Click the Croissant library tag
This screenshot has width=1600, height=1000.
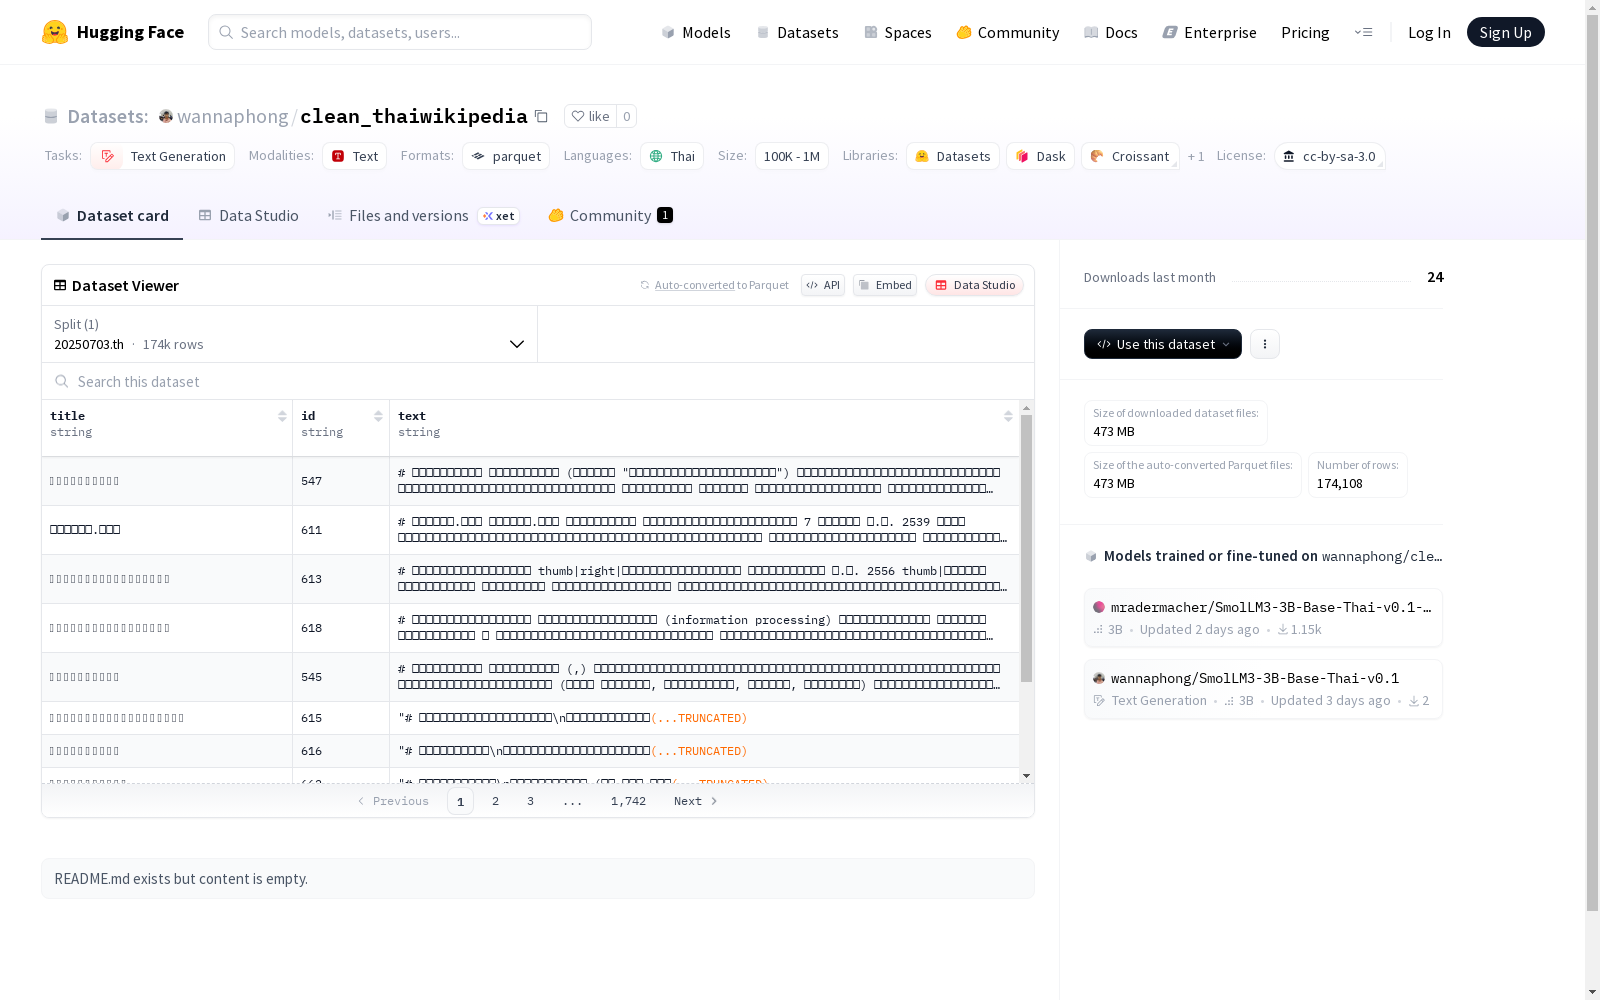coord(1130,156)
